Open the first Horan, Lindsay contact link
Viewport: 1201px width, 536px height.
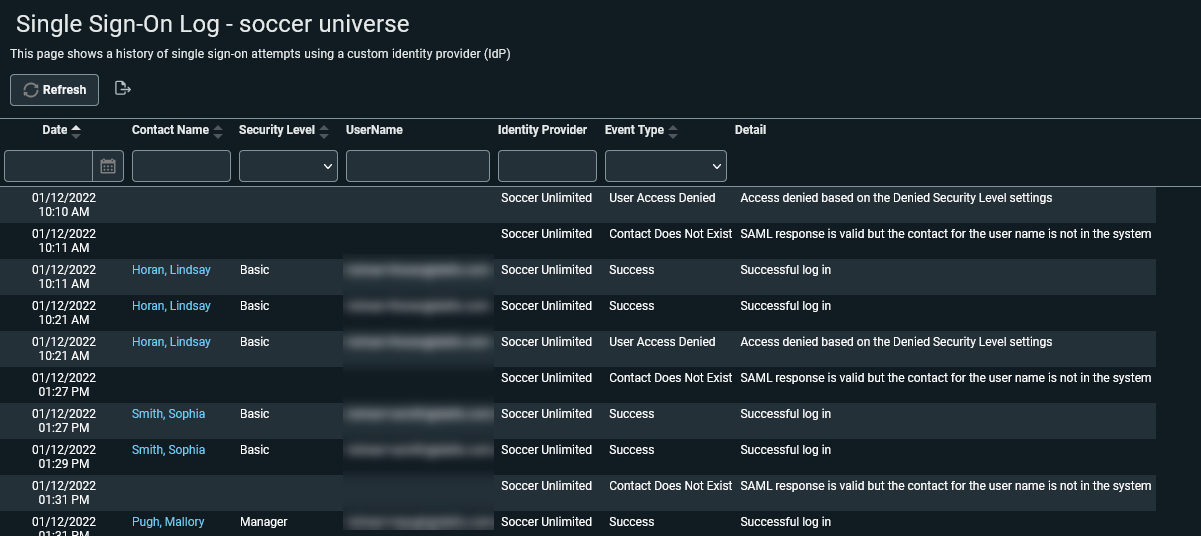coord(171,270)
